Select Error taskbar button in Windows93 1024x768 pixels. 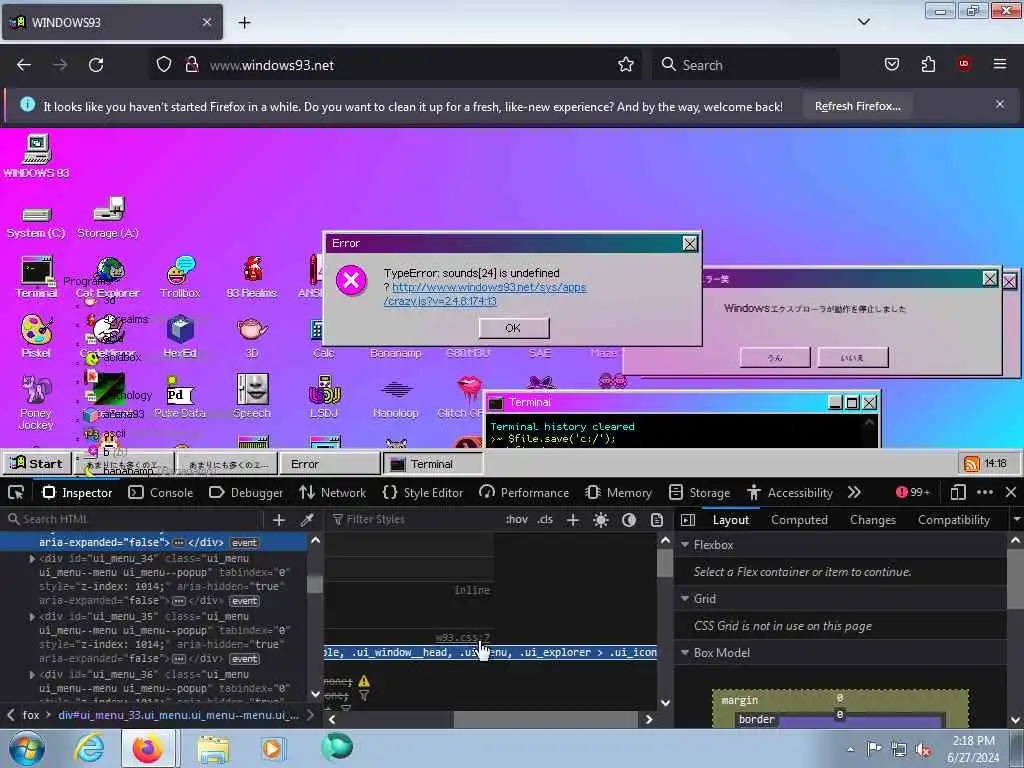click(330, 464)
